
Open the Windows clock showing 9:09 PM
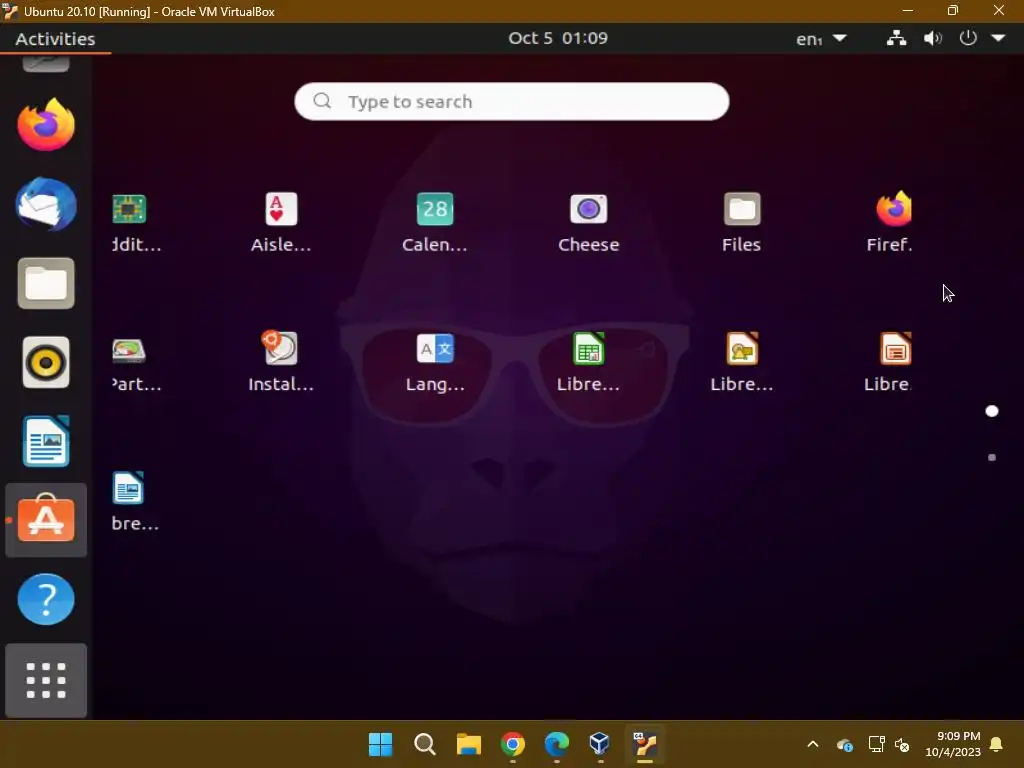tap(953, 744)
